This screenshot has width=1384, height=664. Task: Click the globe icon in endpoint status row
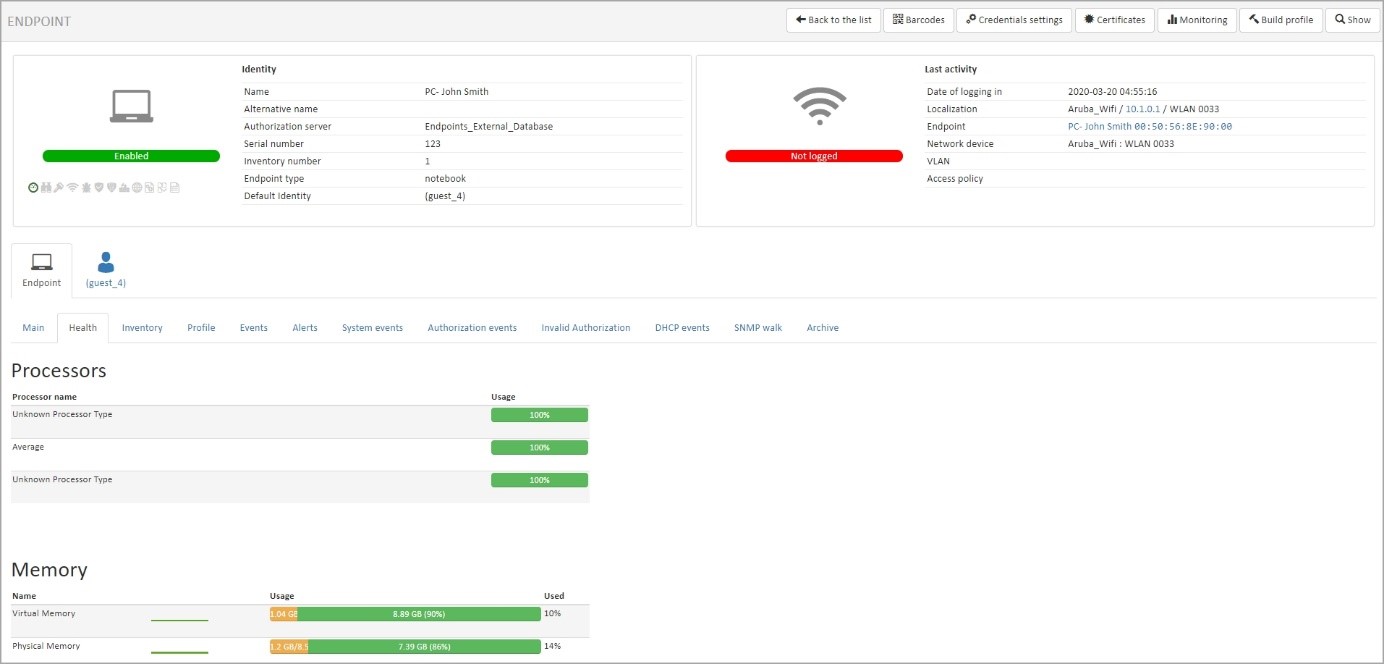[x=136, y=187]
